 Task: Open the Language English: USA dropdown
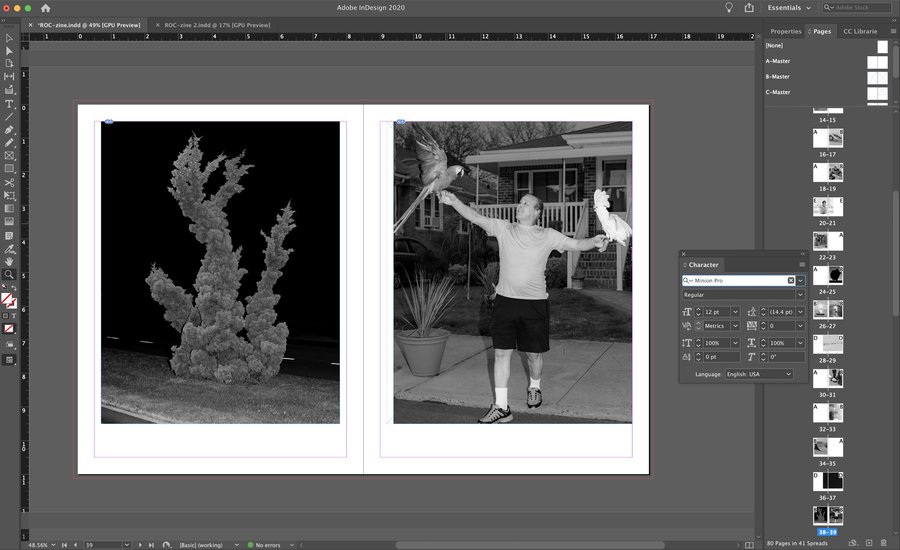coord(788,374)
